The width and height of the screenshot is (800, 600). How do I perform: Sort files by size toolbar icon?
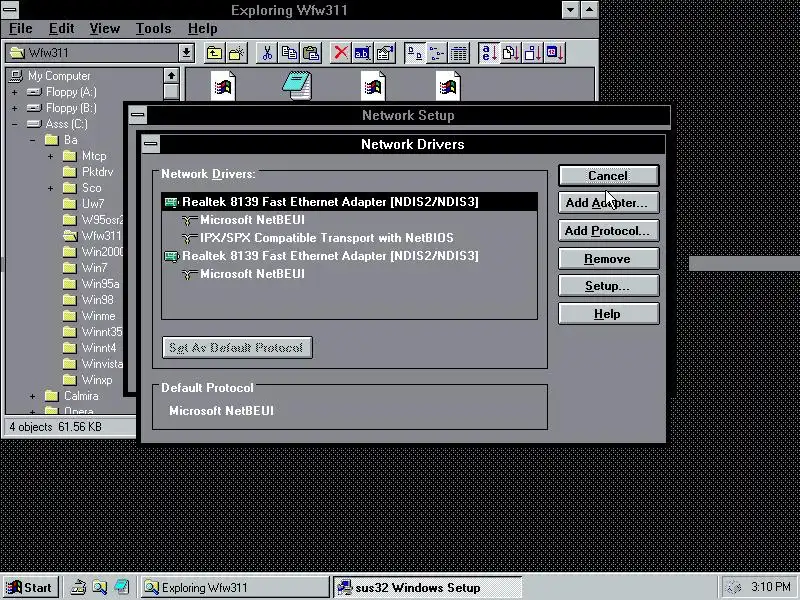533,53
